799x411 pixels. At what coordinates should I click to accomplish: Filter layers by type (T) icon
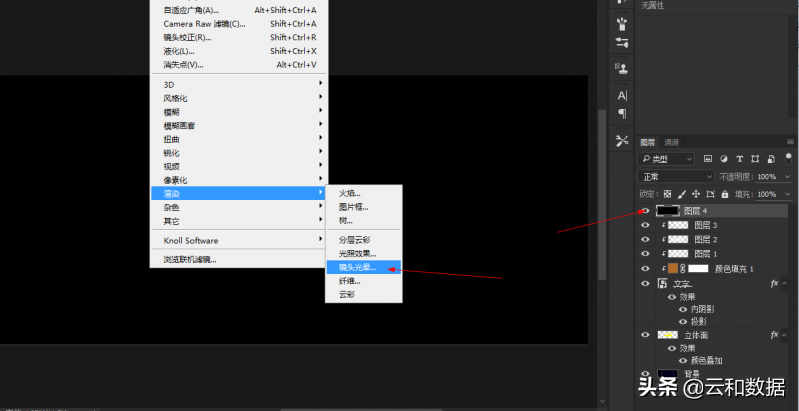click(740, 159)
